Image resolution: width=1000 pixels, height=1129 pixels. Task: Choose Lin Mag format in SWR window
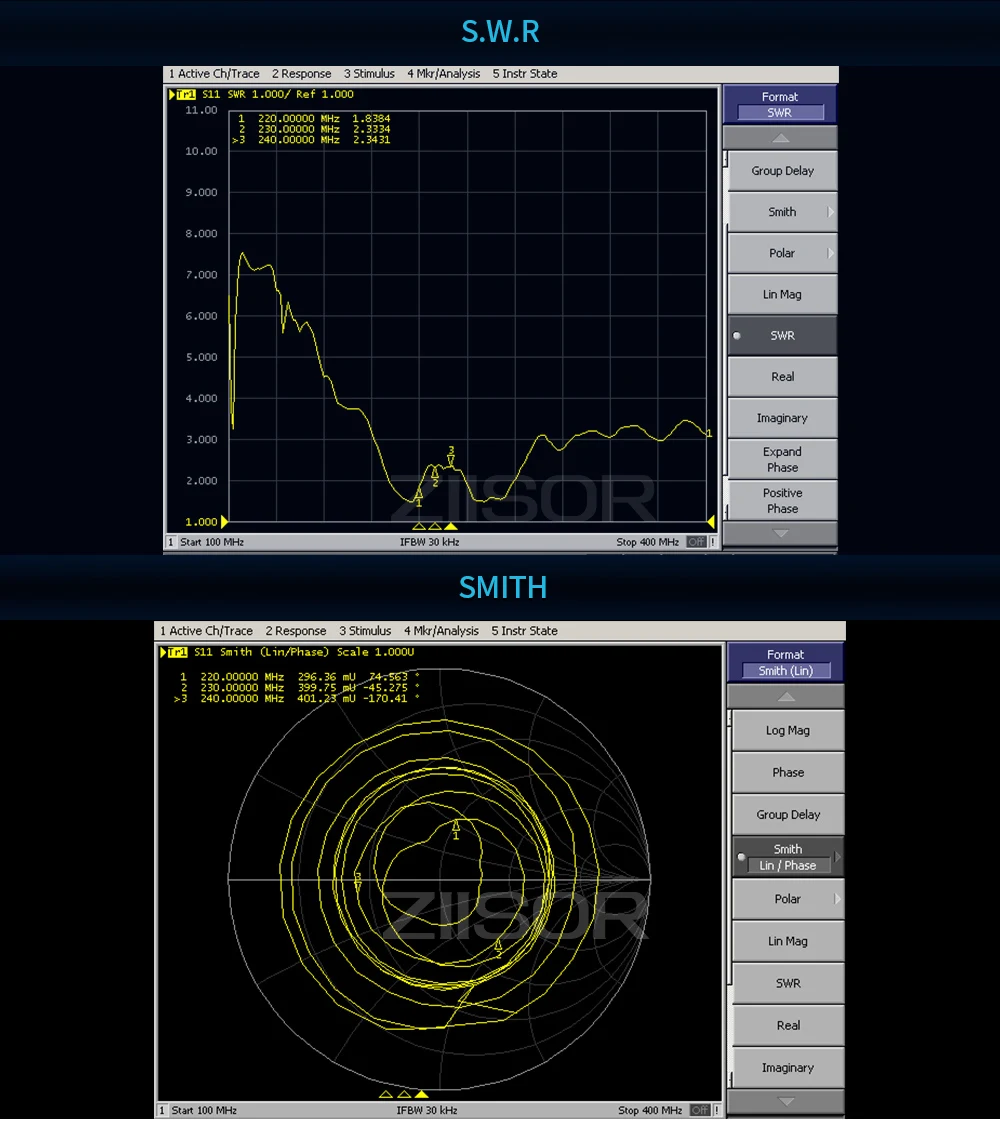point(782,294)
